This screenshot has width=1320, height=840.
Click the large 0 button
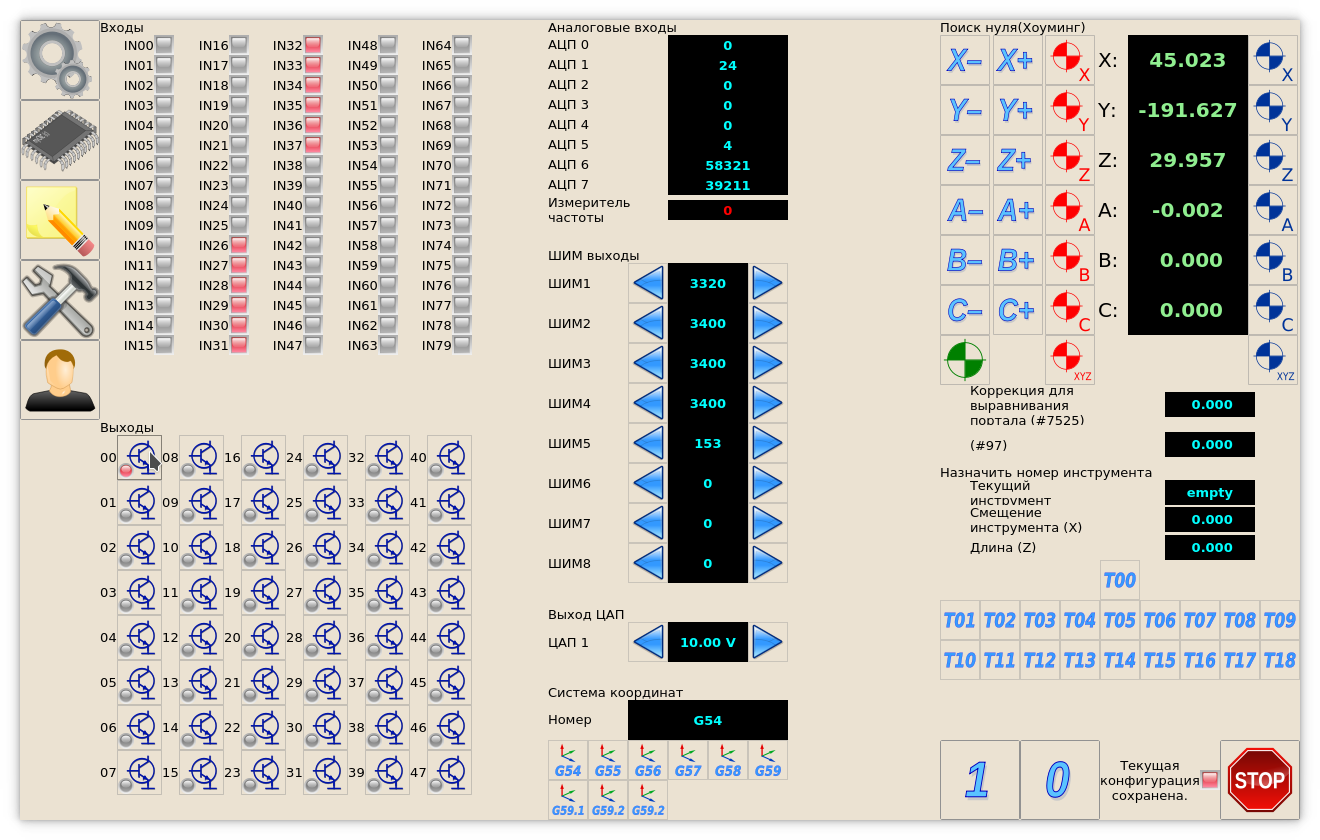pyautogui.click(x=1060, y=780)
